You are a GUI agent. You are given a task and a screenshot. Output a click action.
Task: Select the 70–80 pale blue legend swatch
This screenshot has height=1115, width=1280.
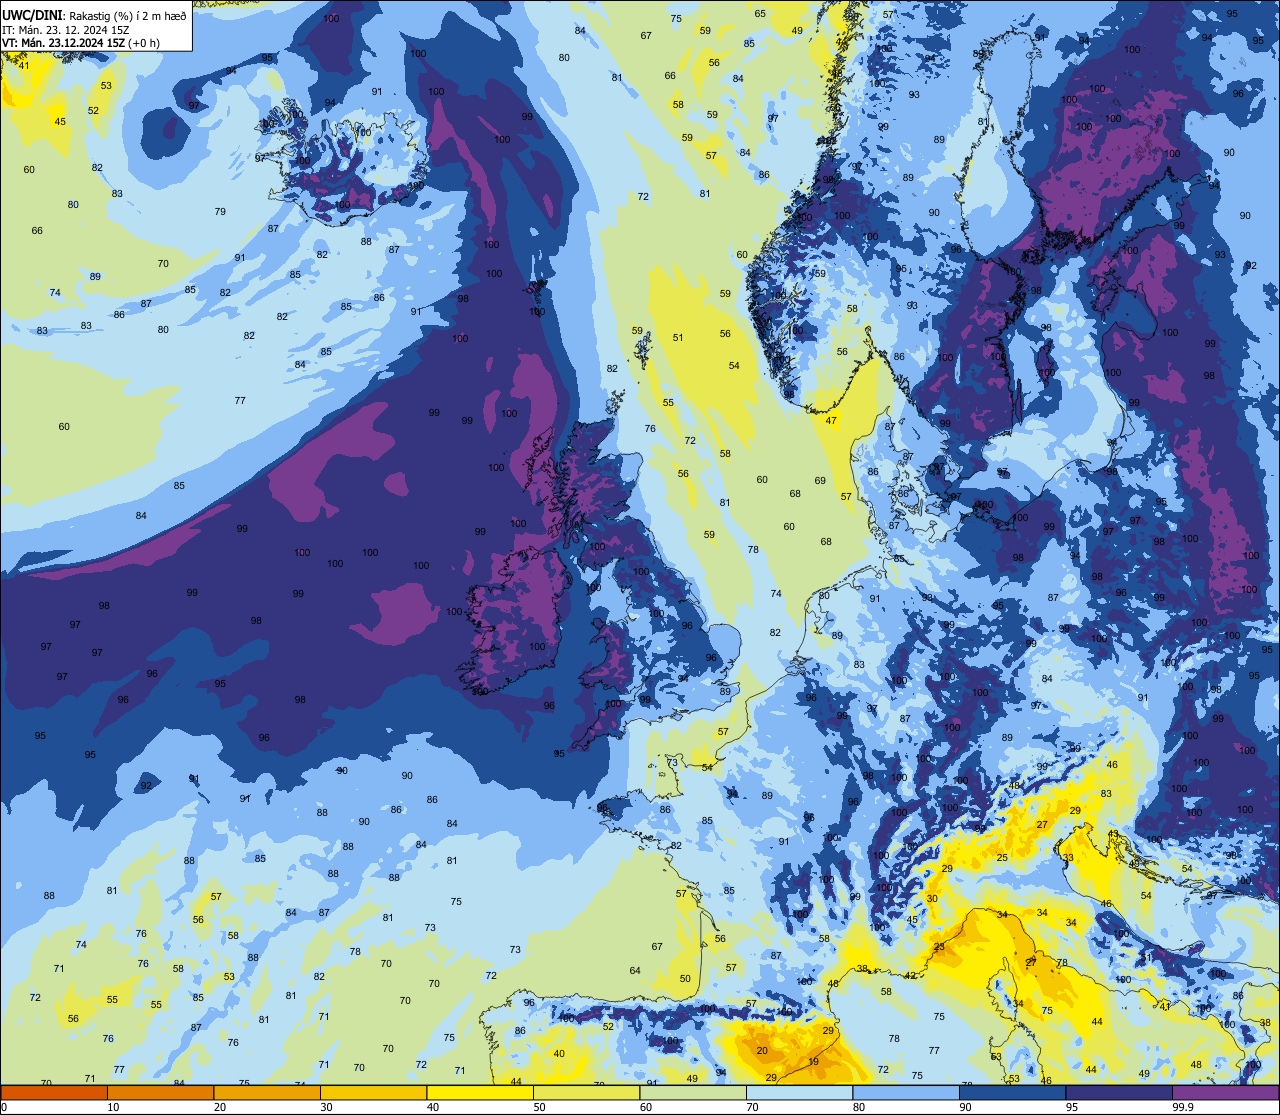click(799, 1092)
